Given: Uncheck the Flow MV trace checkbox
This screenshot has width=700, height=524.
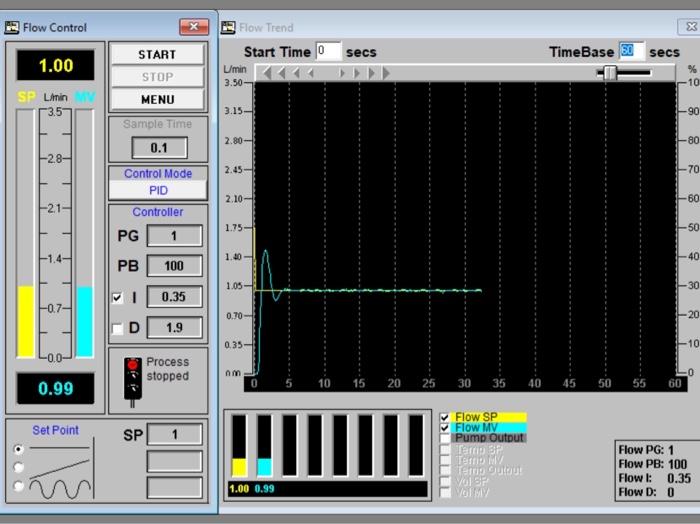Looking at the screenshot, I should pos(445,428).
